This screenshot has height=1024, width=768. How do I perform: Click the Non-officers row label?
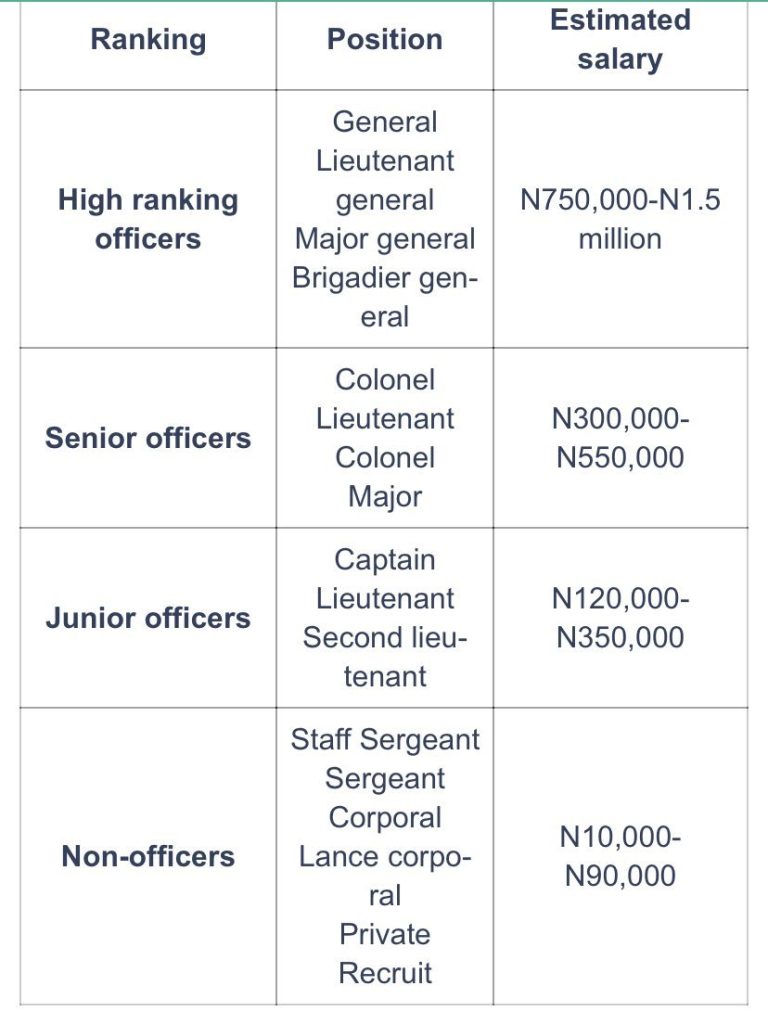pyautogui.click(x=148, y=856)
